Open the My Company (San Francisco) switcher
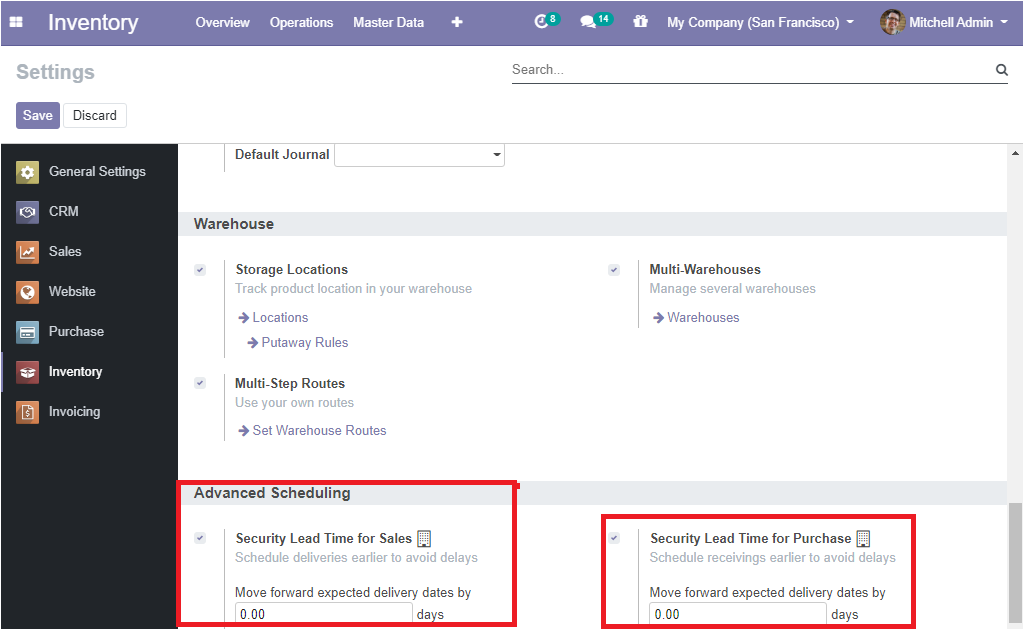1024x630 pixels. (760, 22)
